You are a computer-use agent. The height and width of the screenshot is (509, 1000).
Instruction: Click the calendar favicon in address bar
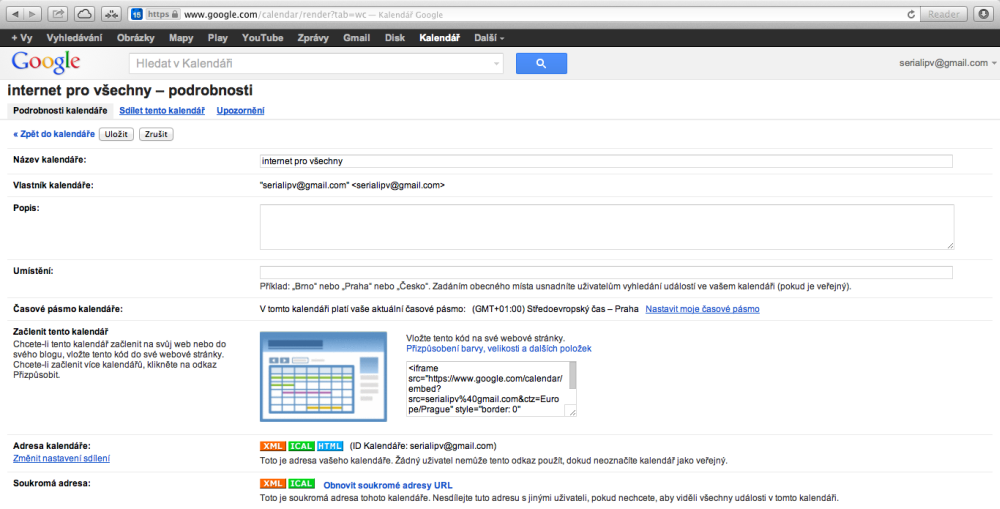(136, 14)
